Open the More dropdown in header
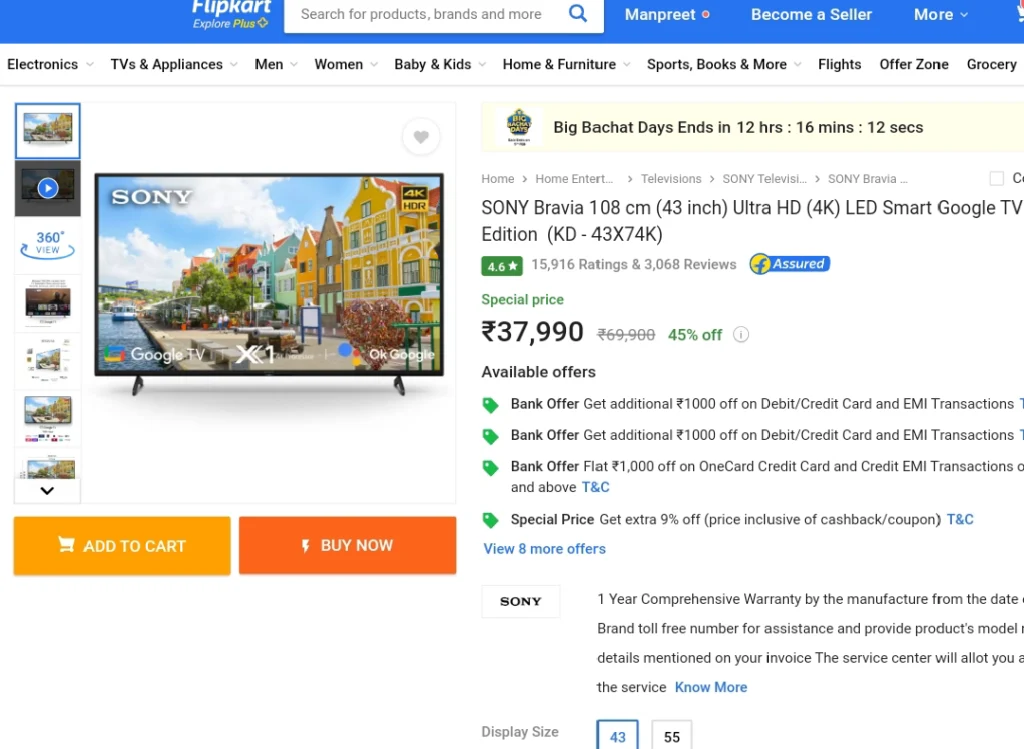This screenshot has width=1024, height=749. 940,14
